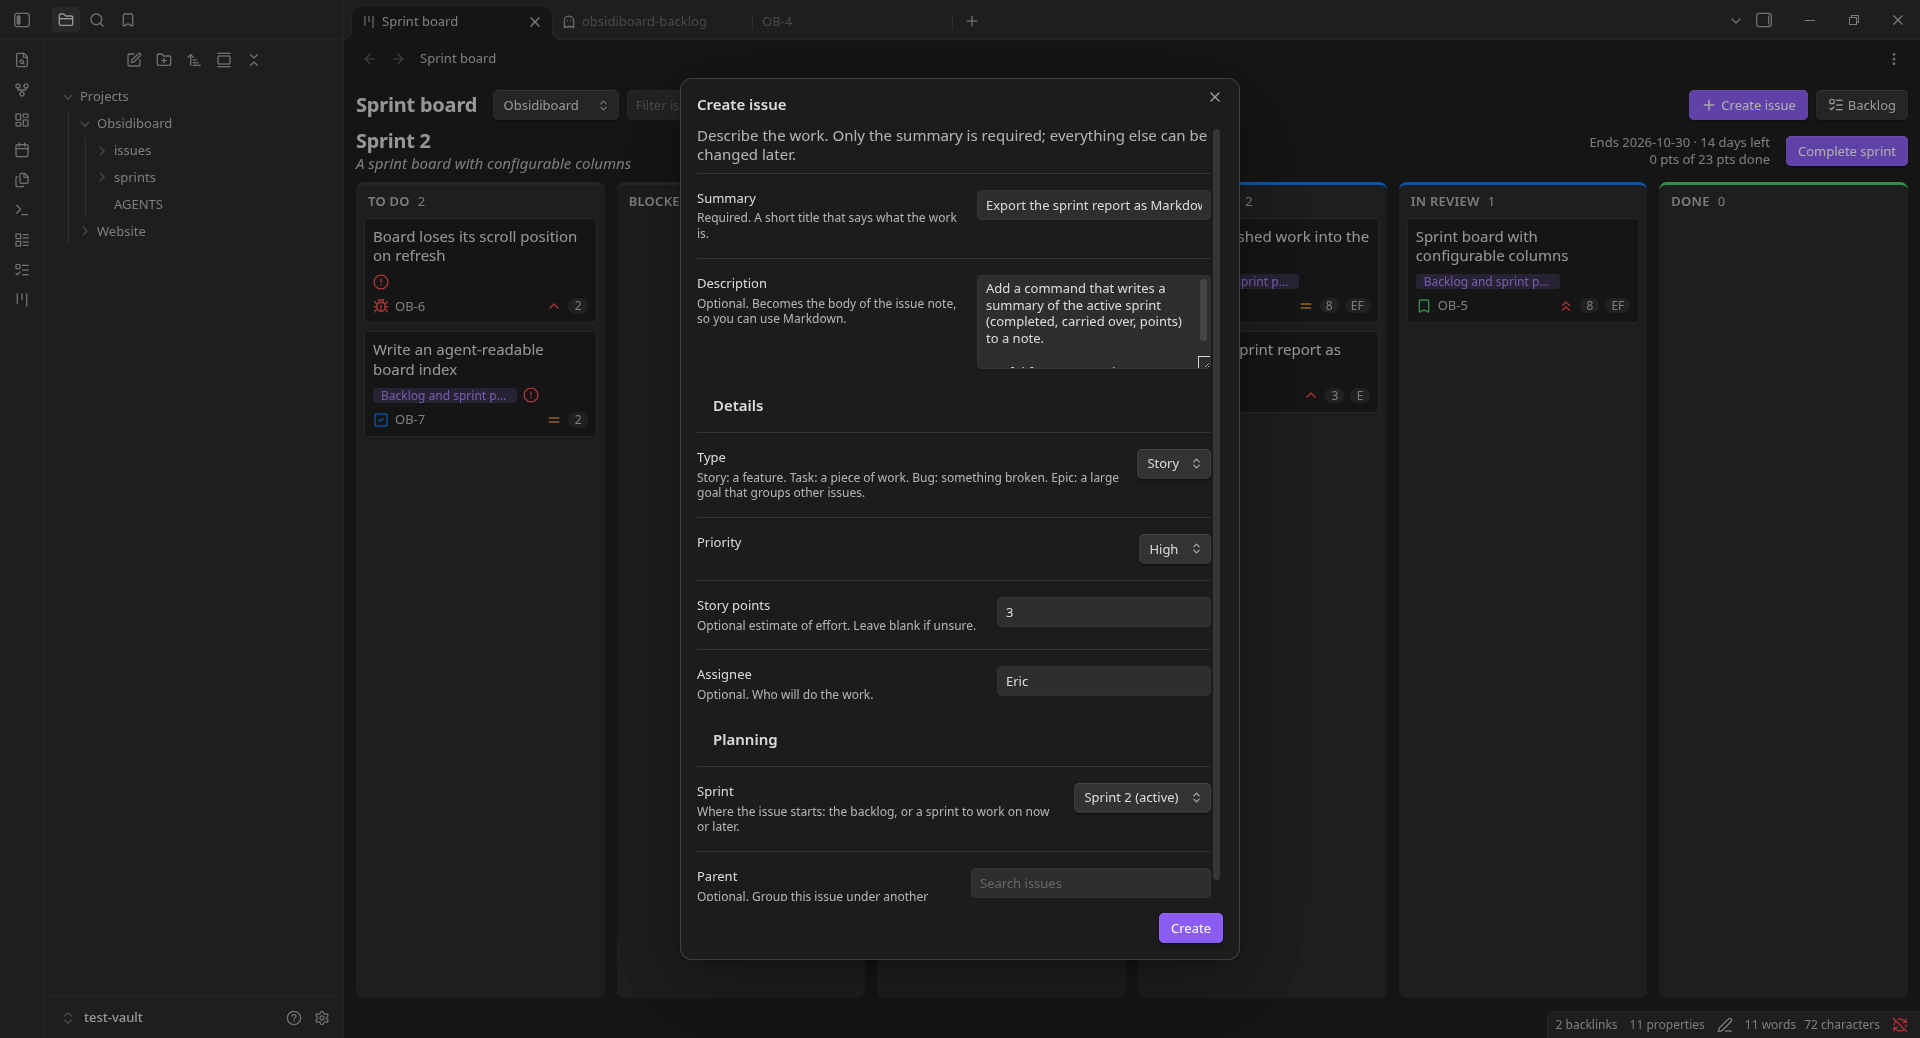
Task: Collapse the Projects folder
Action: pyautogui.click(x=104, y=96)
